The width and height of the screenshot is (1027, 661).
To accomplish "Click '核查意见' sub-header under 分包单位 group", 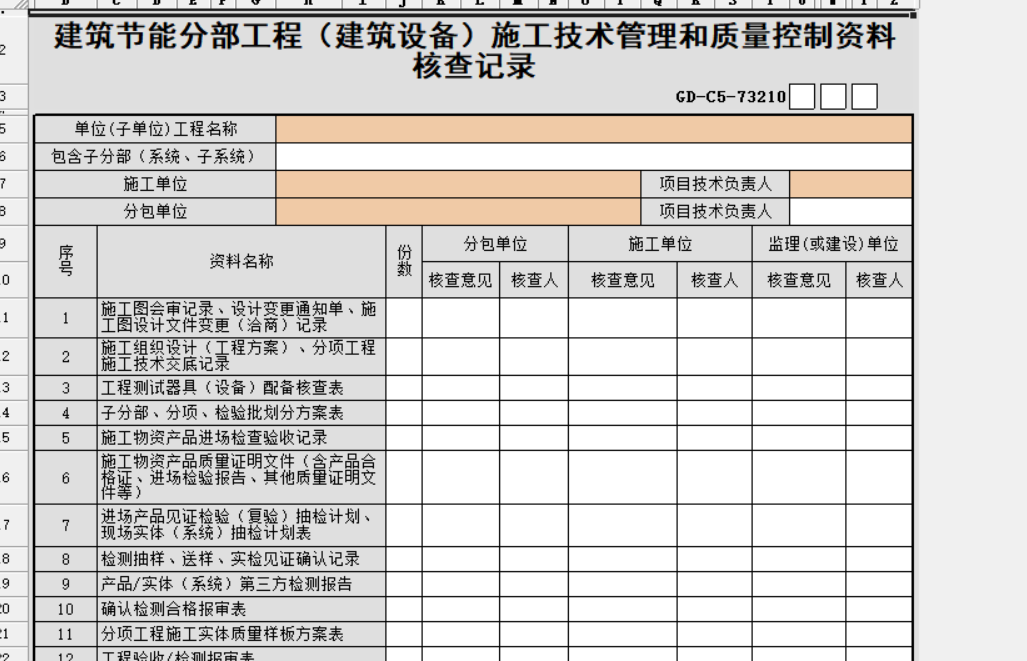I will 460,280.
